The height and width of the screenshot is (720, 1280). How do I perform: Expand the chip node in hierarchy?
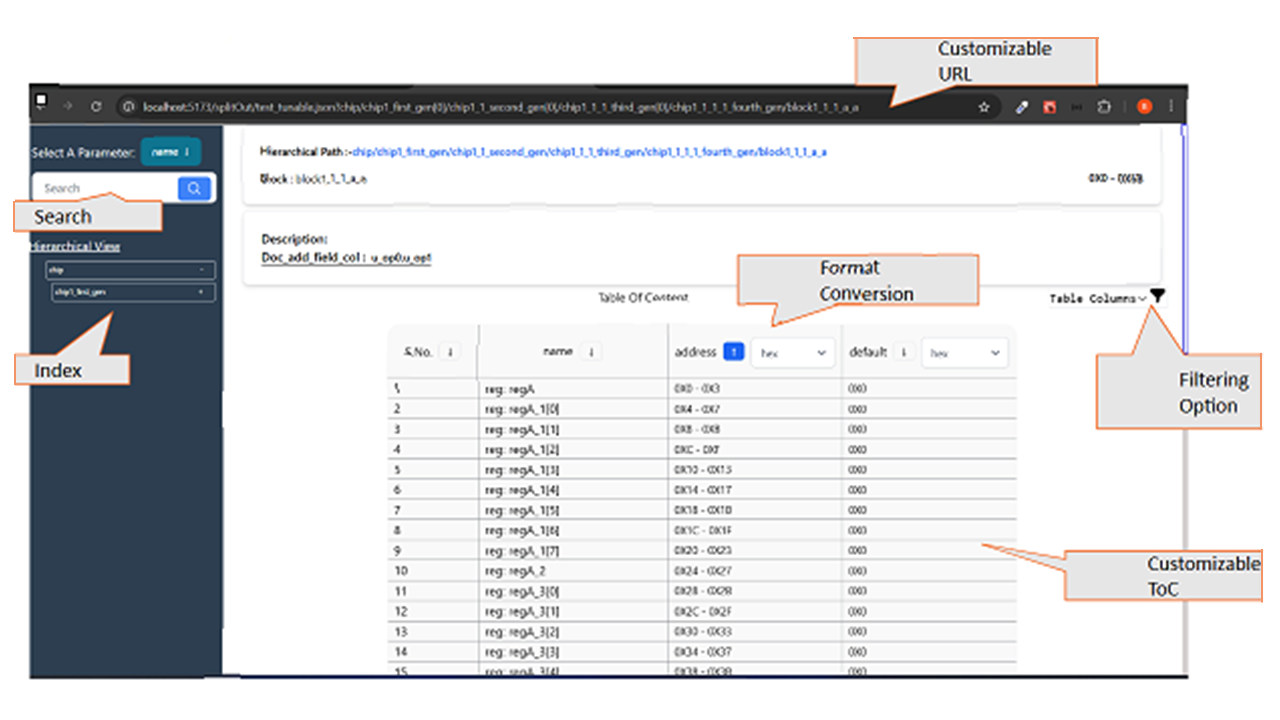pos(130,270)
